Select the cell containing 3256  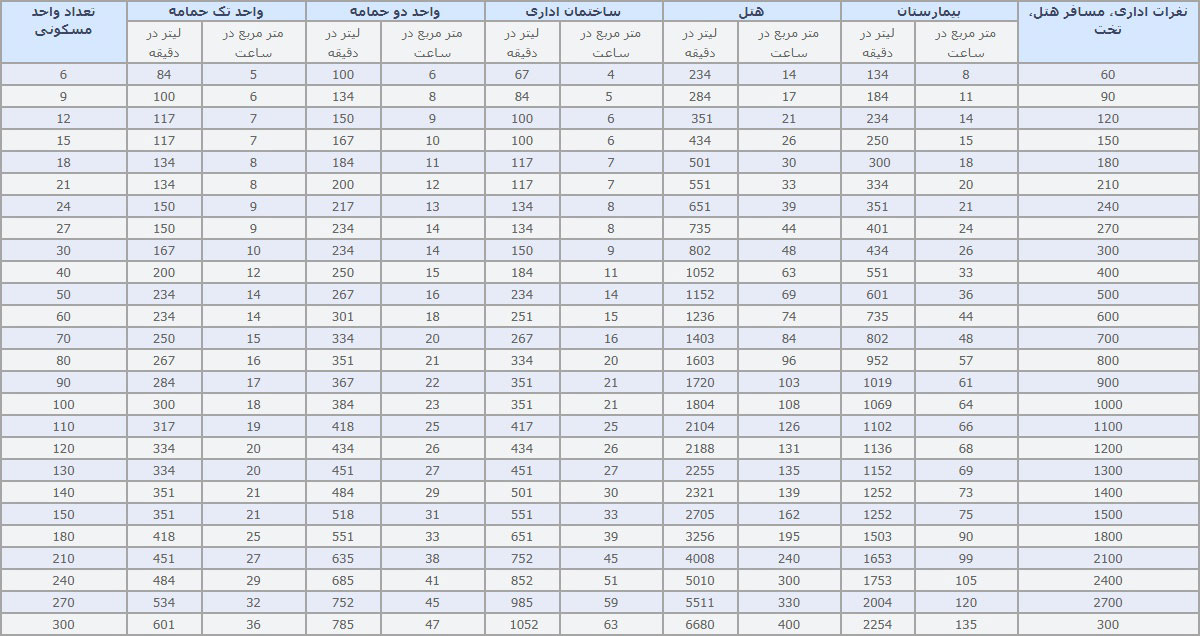point(700,537)
